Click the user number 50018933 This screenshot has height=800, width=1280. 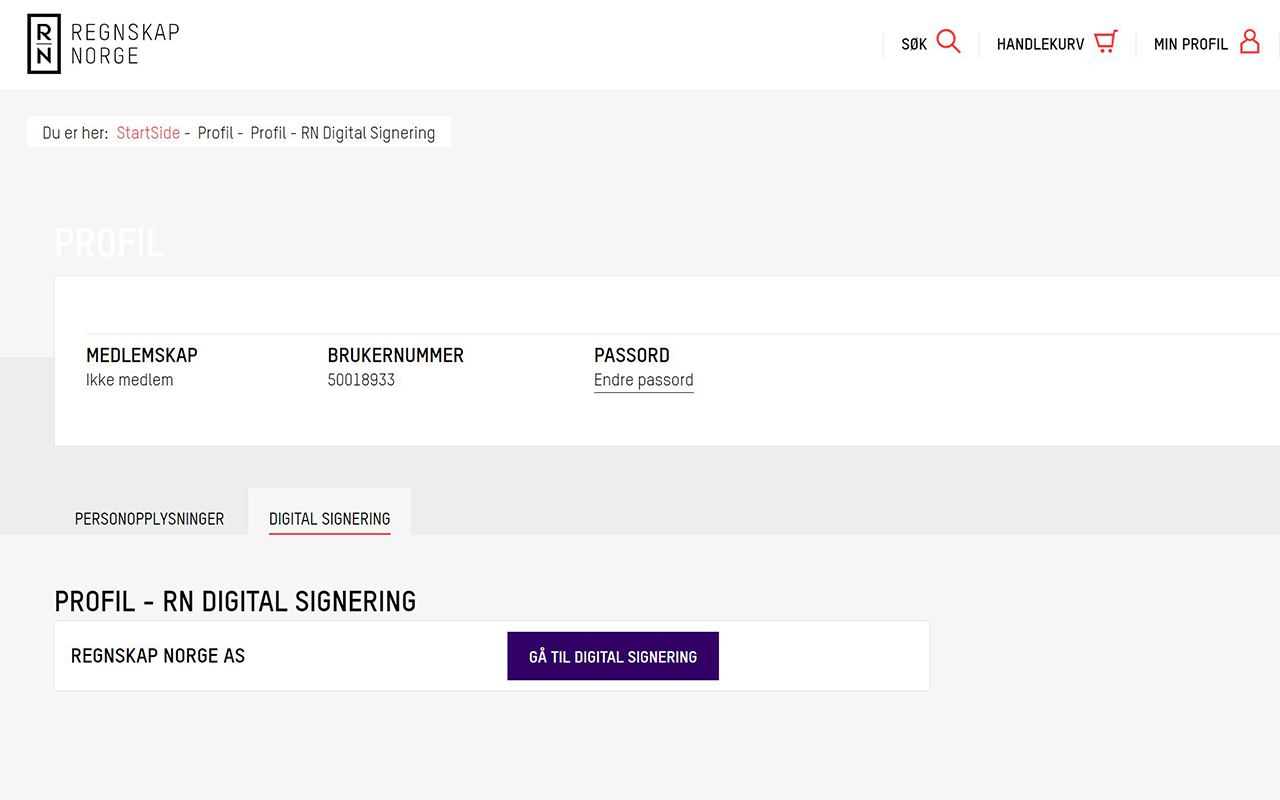click(361, 380)
